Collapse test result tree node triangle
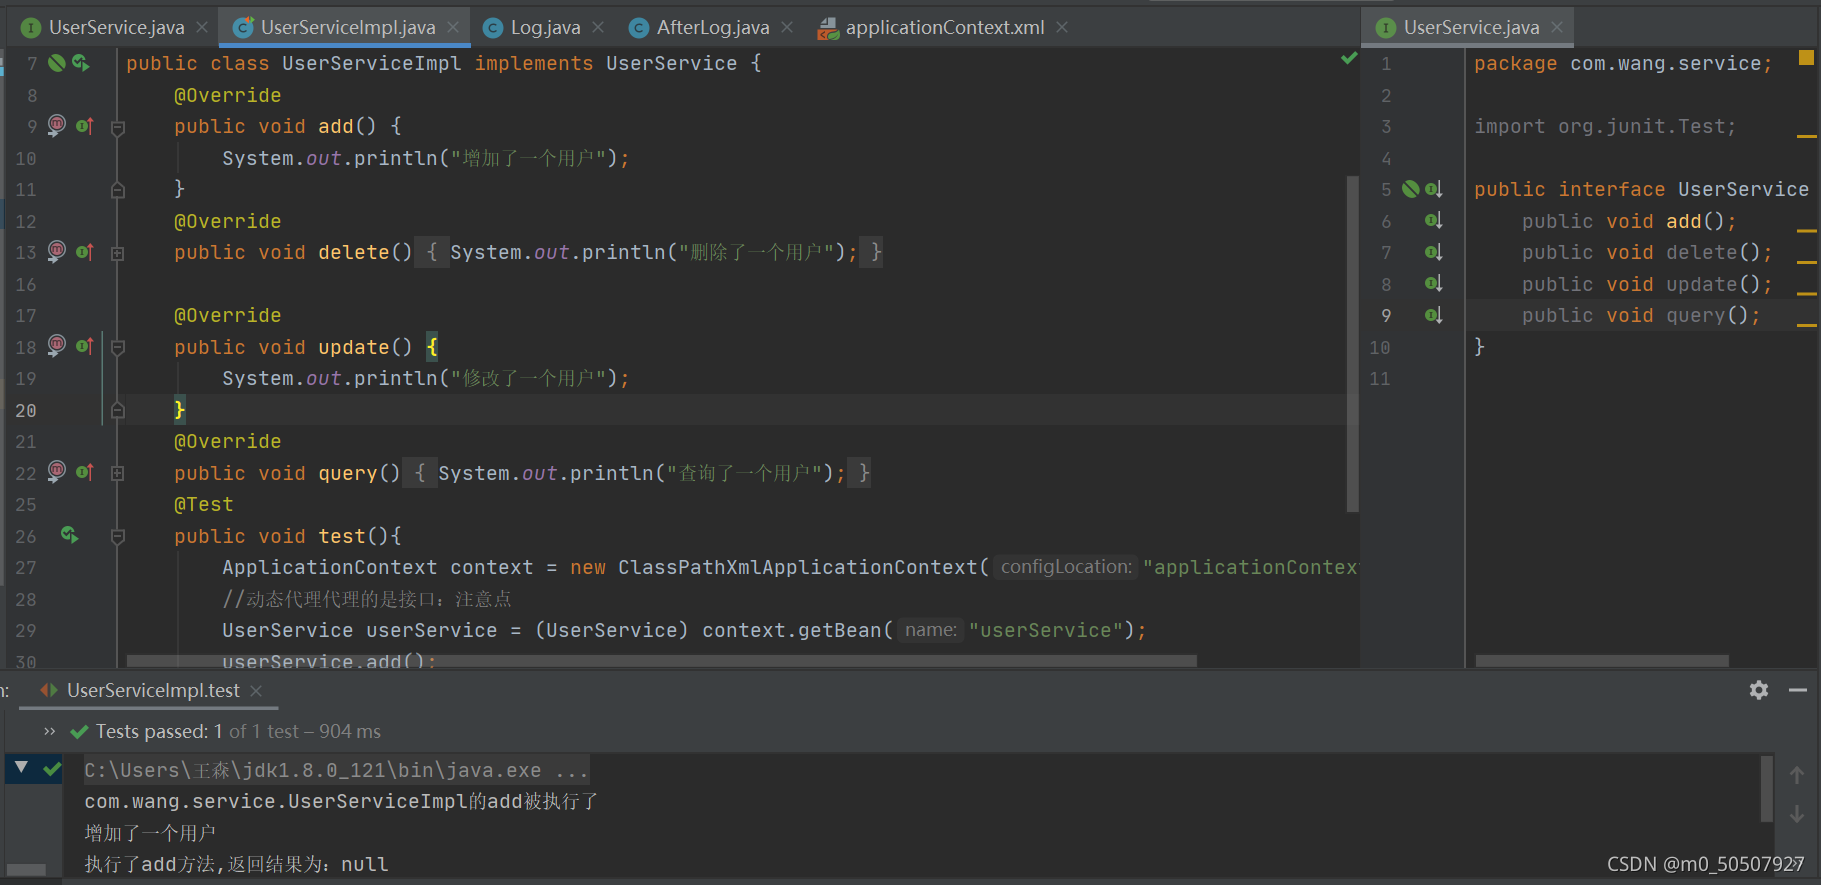This screenshot has height=885, width=1821. point(21,768)
